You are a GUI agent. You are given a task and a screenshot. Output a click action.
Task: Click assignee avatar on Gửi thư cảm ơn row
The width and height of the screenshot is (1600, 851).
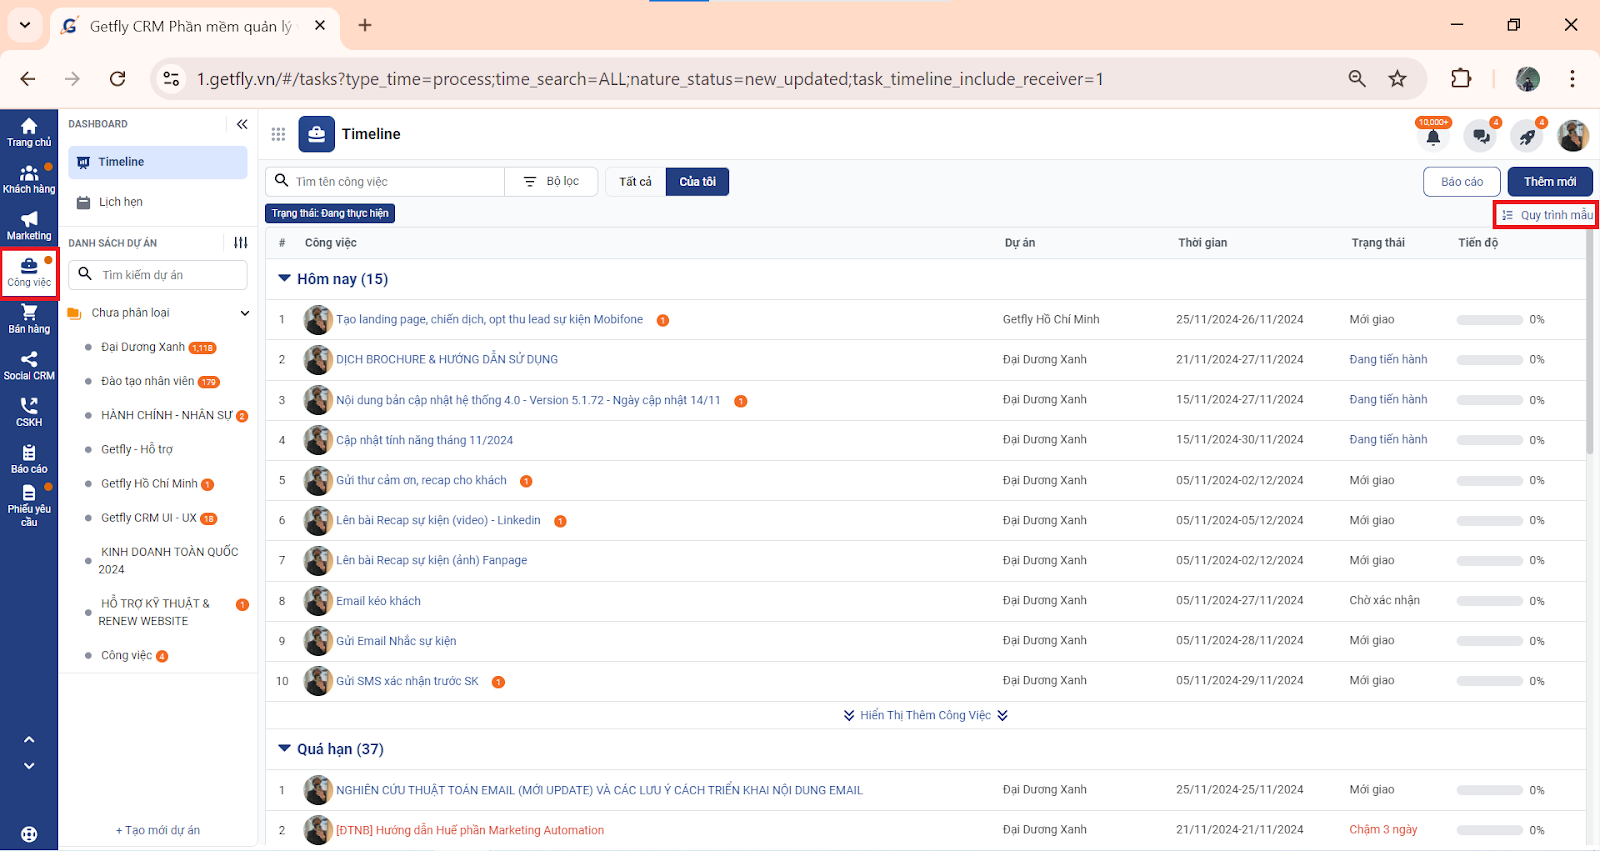tap(318, 480)
